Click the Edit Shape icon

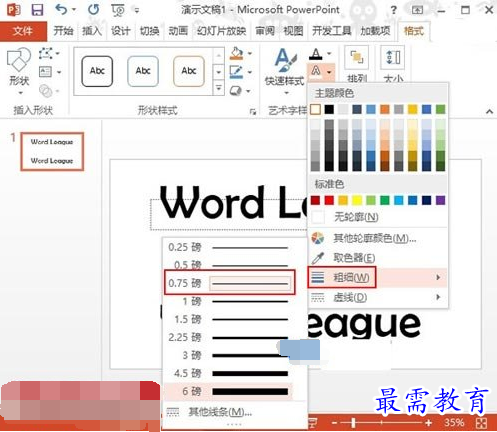pyautogui.click(x=46, y=53)
